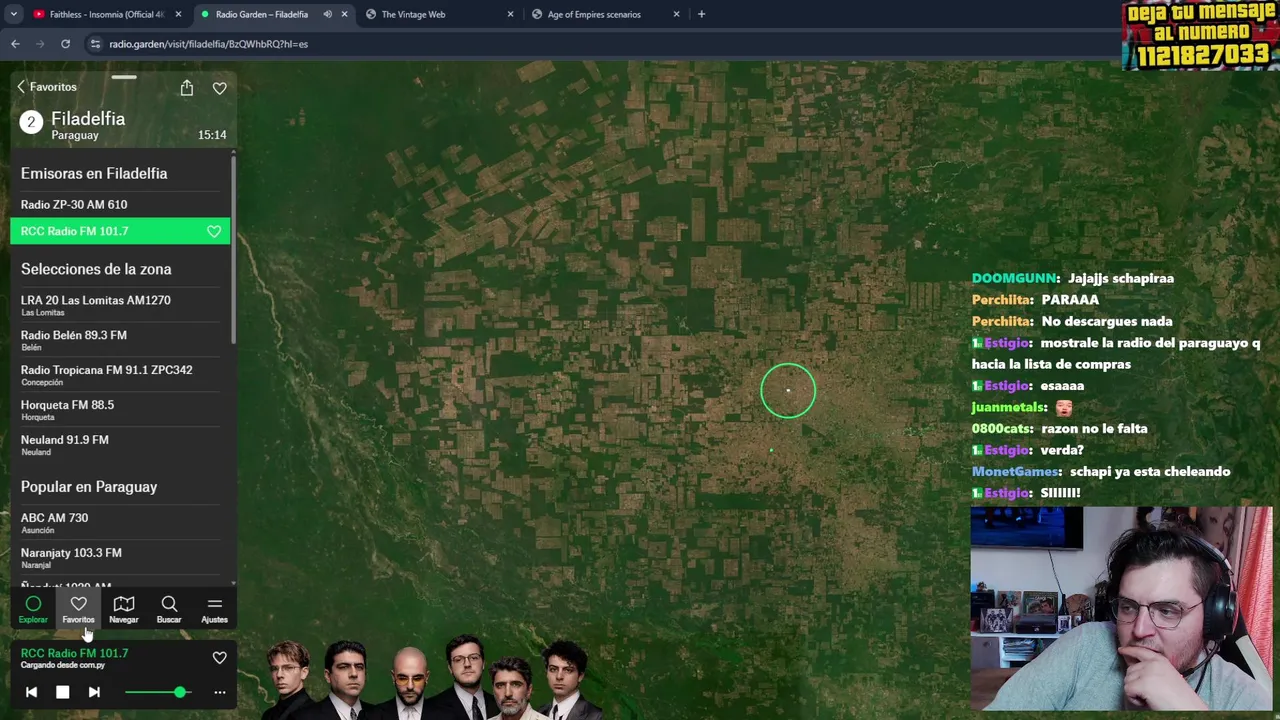The image size is (1280, 720).
Task: Share the Filadelfia location
Action: 186,88
